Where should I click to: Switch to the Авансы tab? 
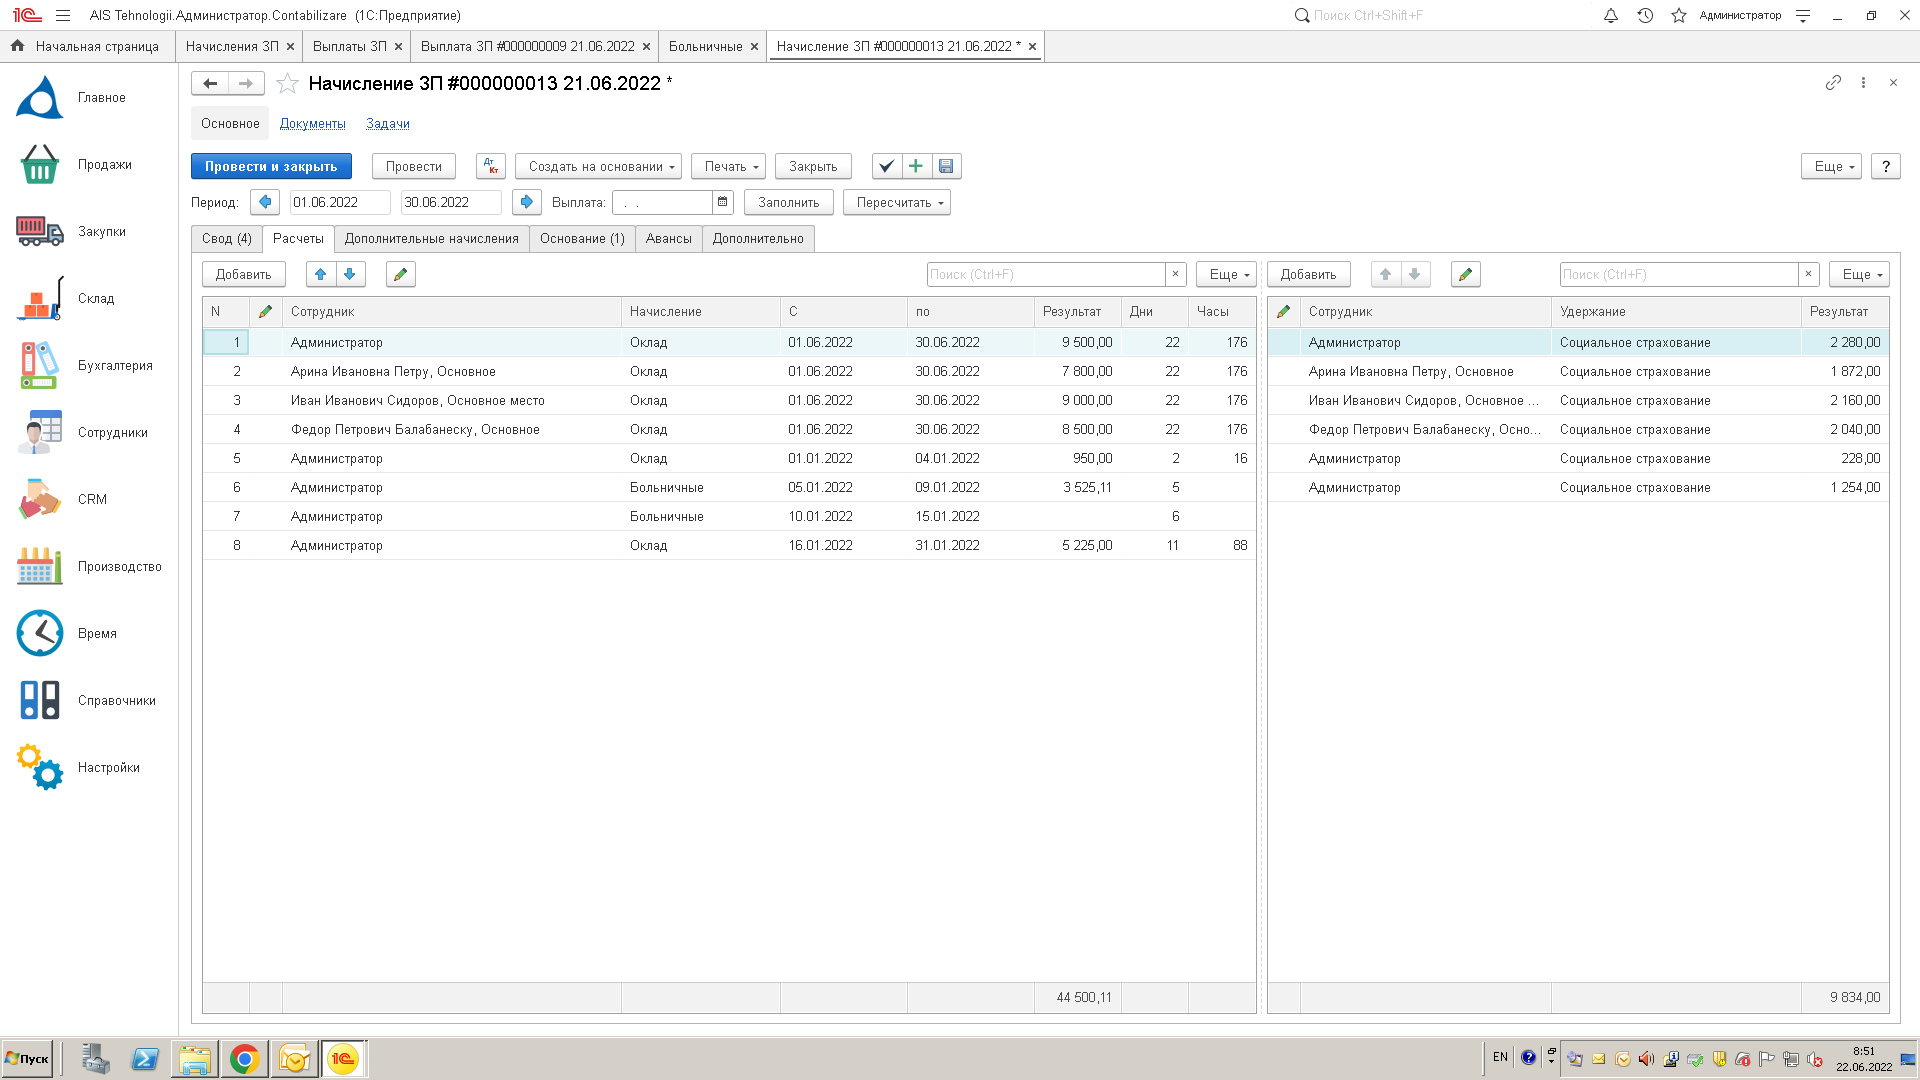coord(668,238)
